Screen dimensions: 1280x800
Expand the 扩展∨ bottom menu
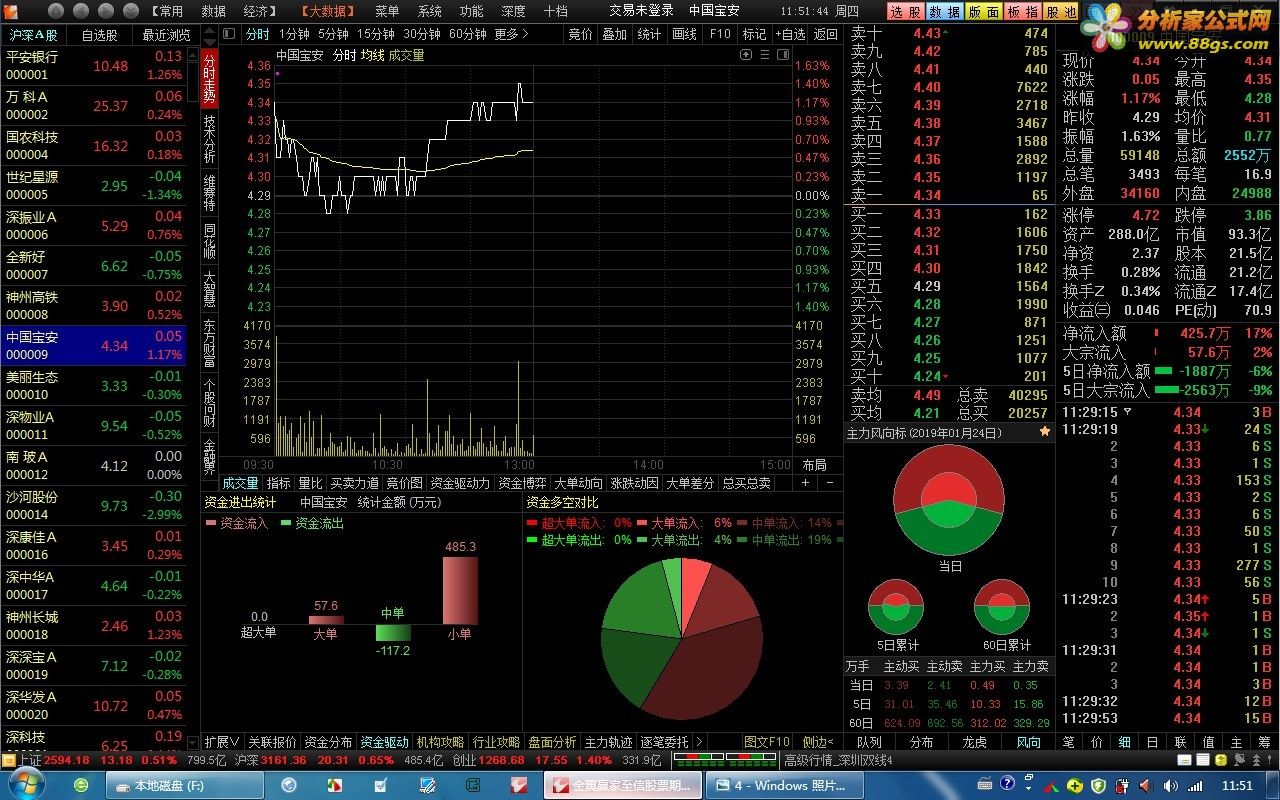(x=222, y=742)
